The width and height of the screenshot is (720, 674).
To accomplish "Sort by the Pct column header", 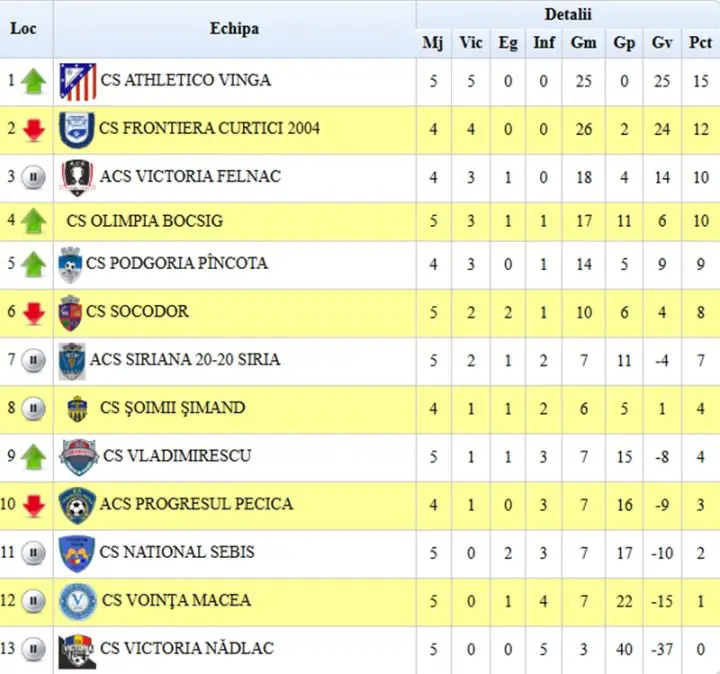I will (x=700, y=43).
